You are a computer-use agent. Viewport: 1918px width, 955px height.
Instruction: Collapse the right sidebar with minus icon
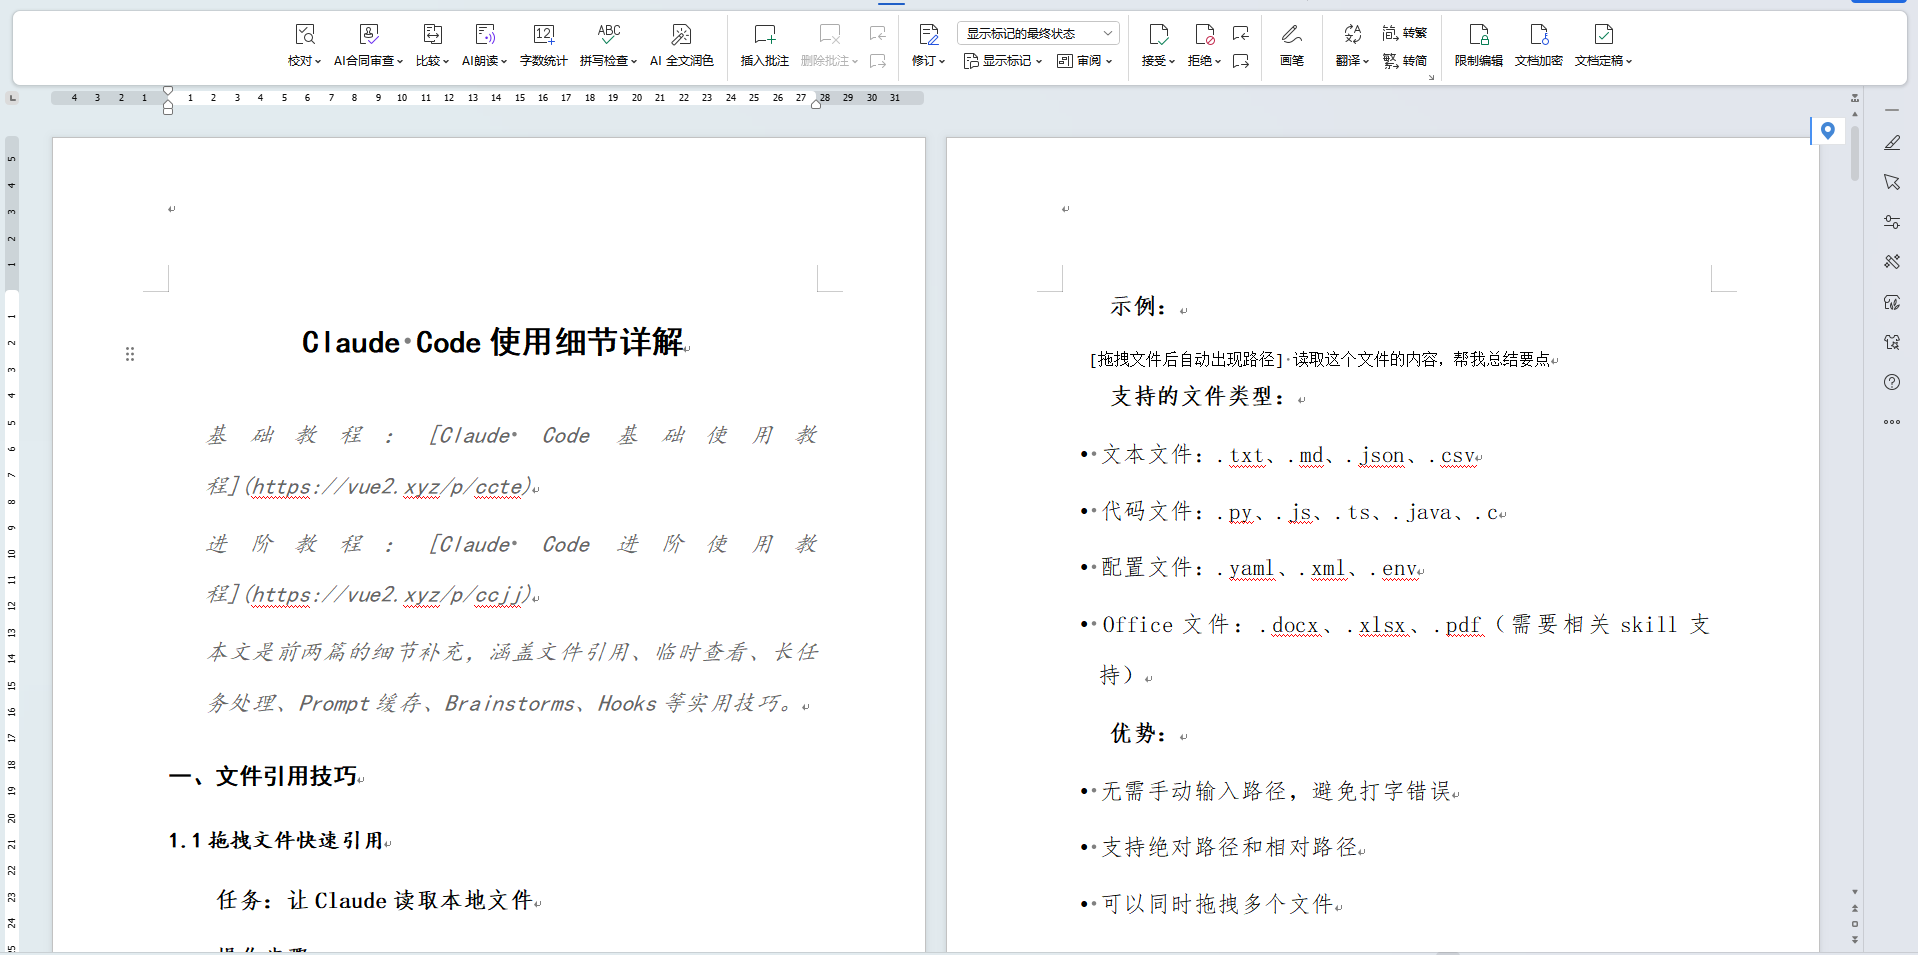(1892, 109)
